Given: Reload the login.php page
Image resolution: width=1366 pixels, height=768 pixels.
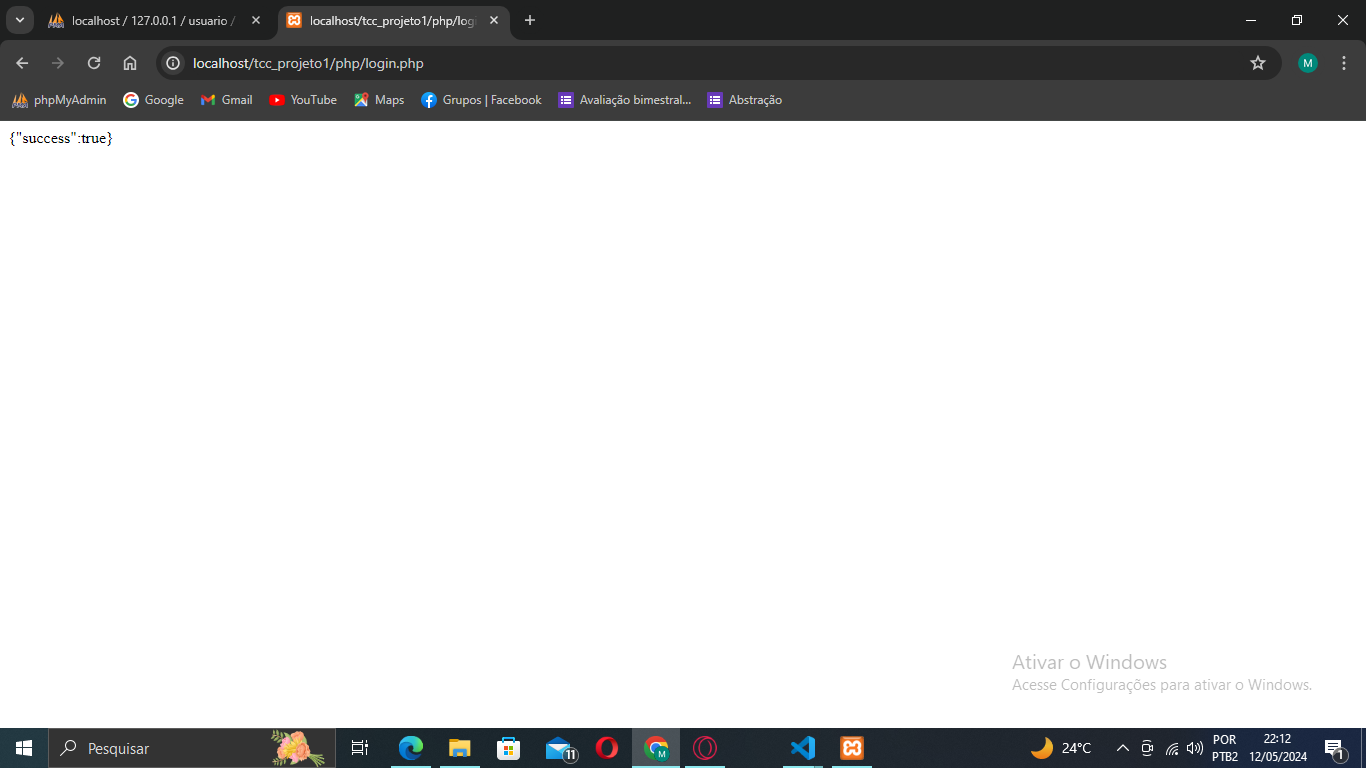Looking at the screenshot, I should (x=94, y=63).
